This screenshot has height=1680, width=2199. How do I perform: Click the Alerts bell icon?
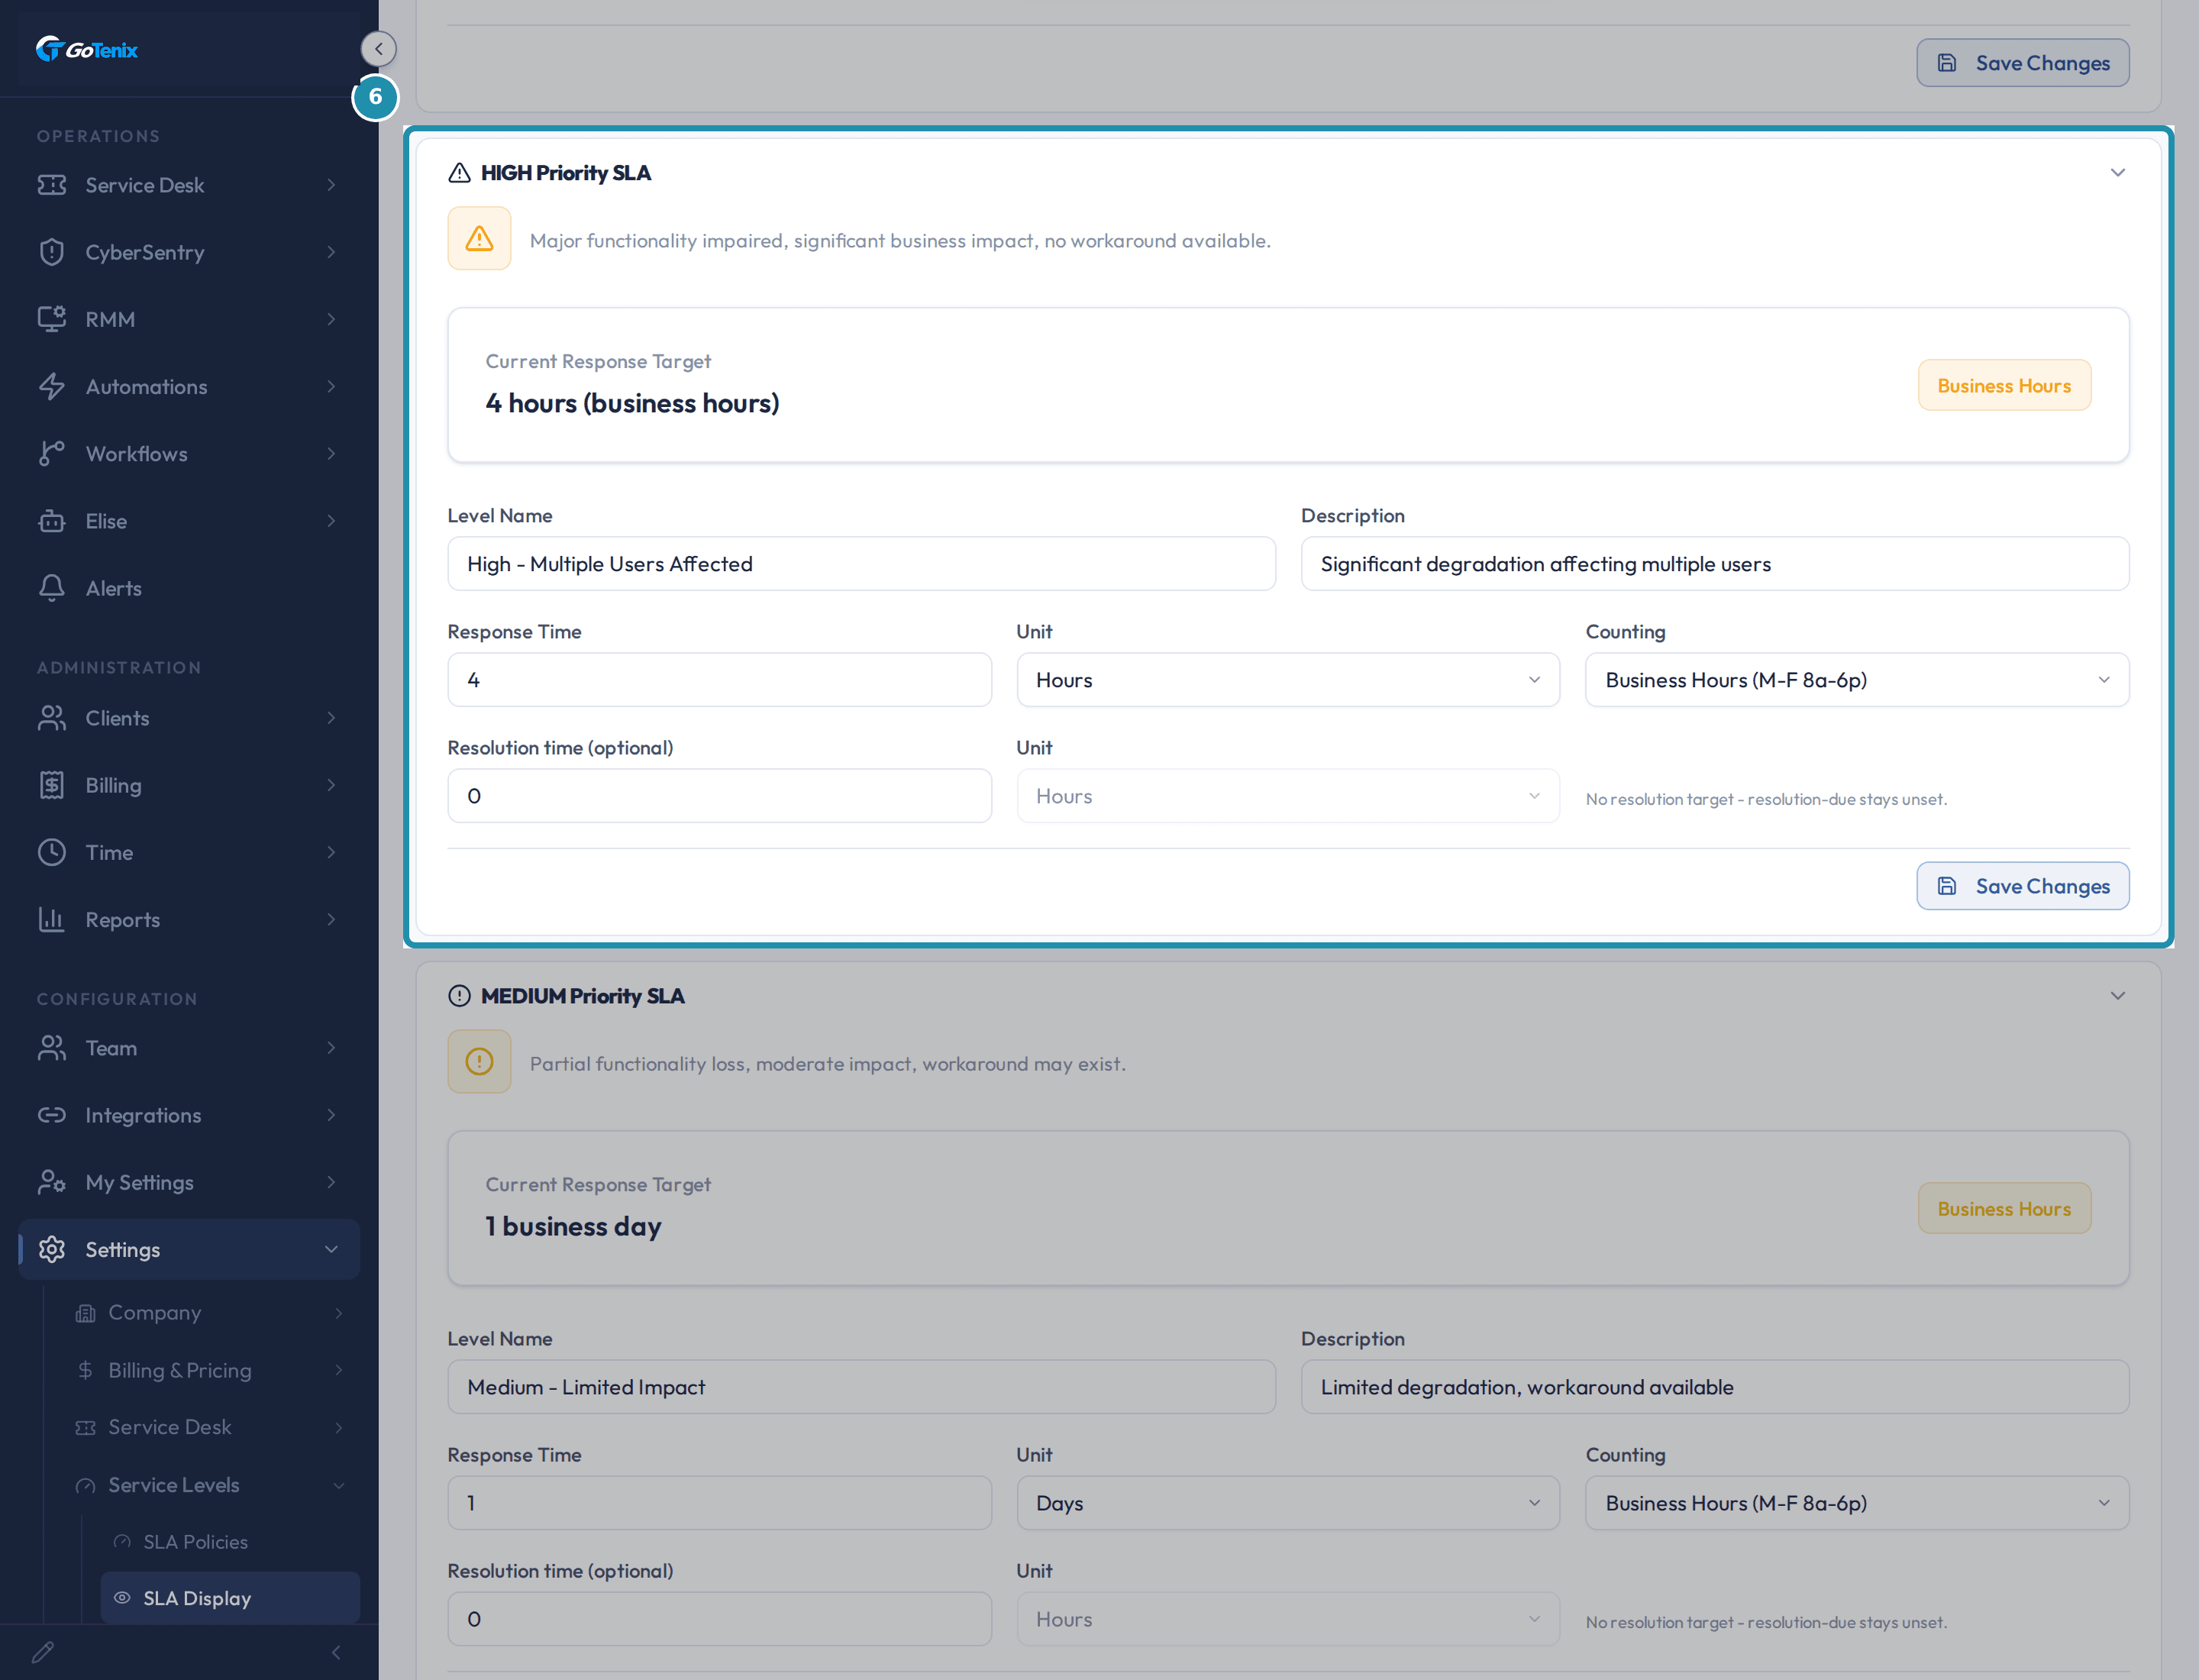click(x=52, y=588)
